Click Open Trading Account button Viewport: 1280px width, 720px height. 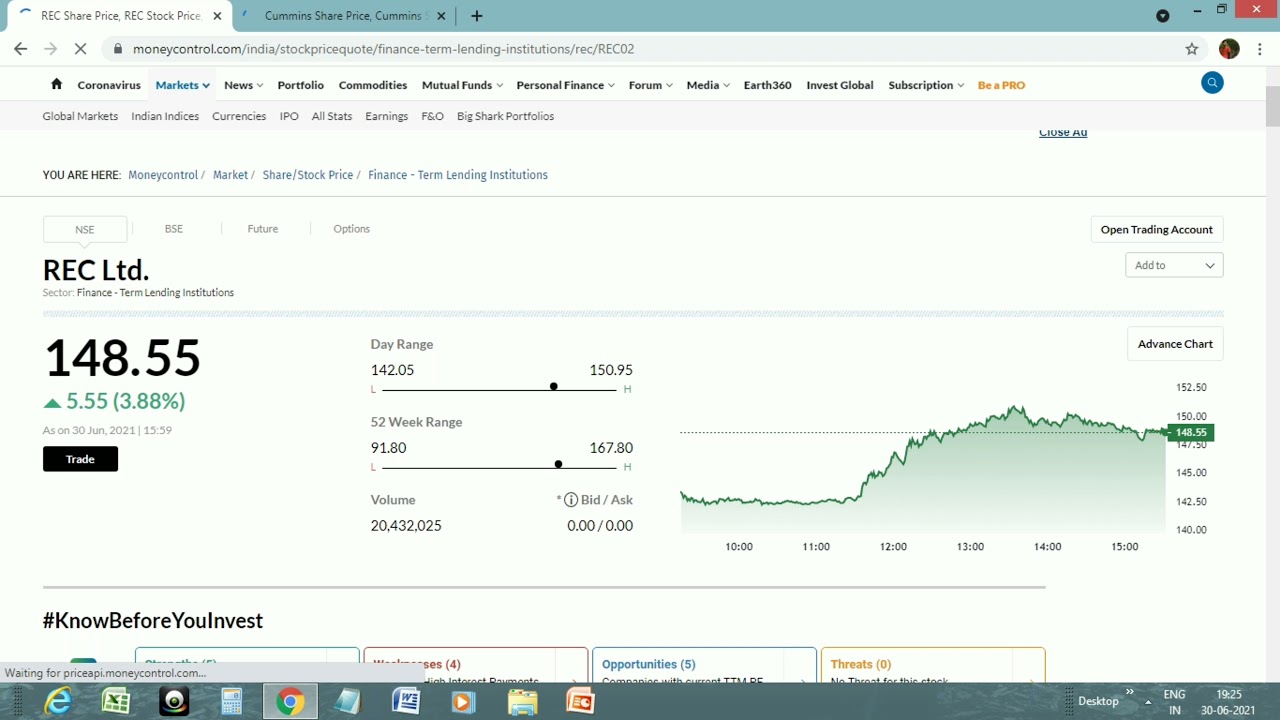point(1157,230)
